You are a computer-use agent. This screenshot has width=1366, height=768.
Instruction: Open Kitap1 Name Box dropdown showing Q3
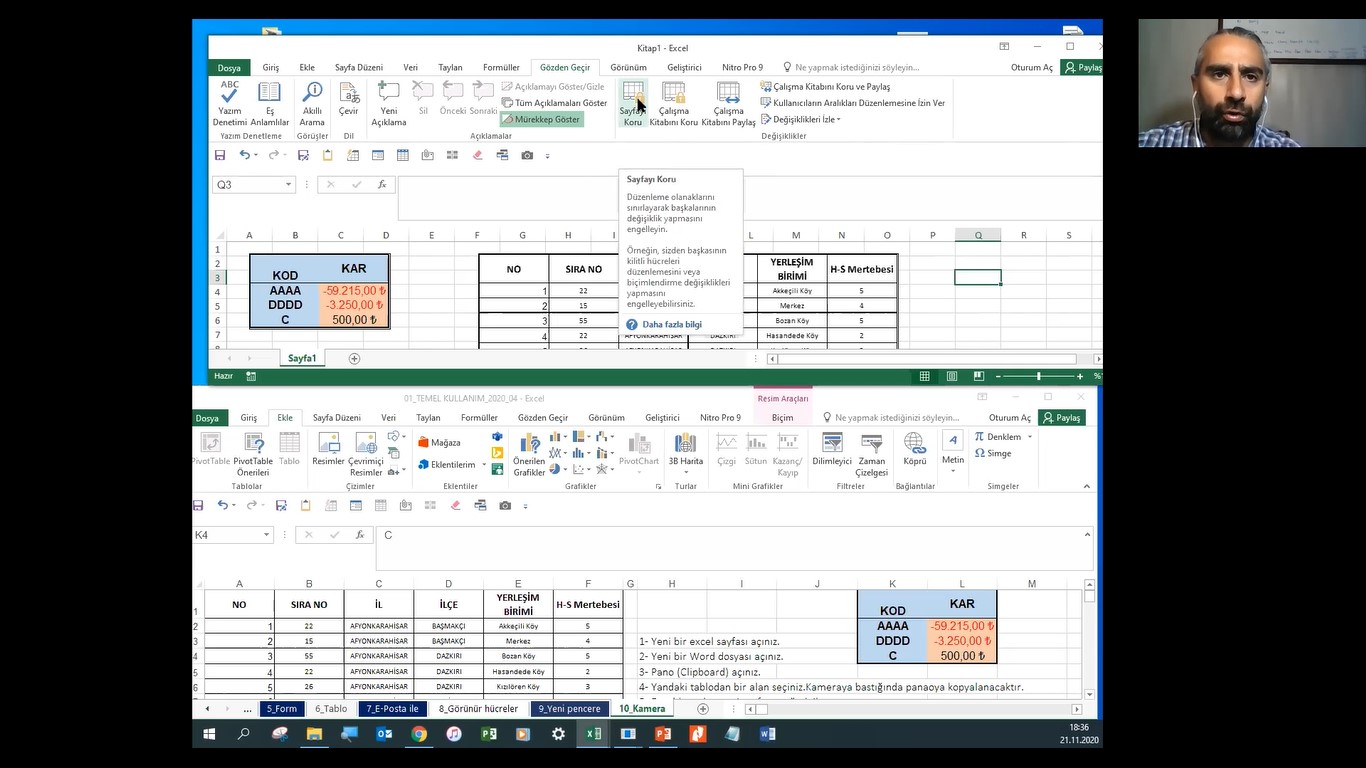click(x=288, y=185)
